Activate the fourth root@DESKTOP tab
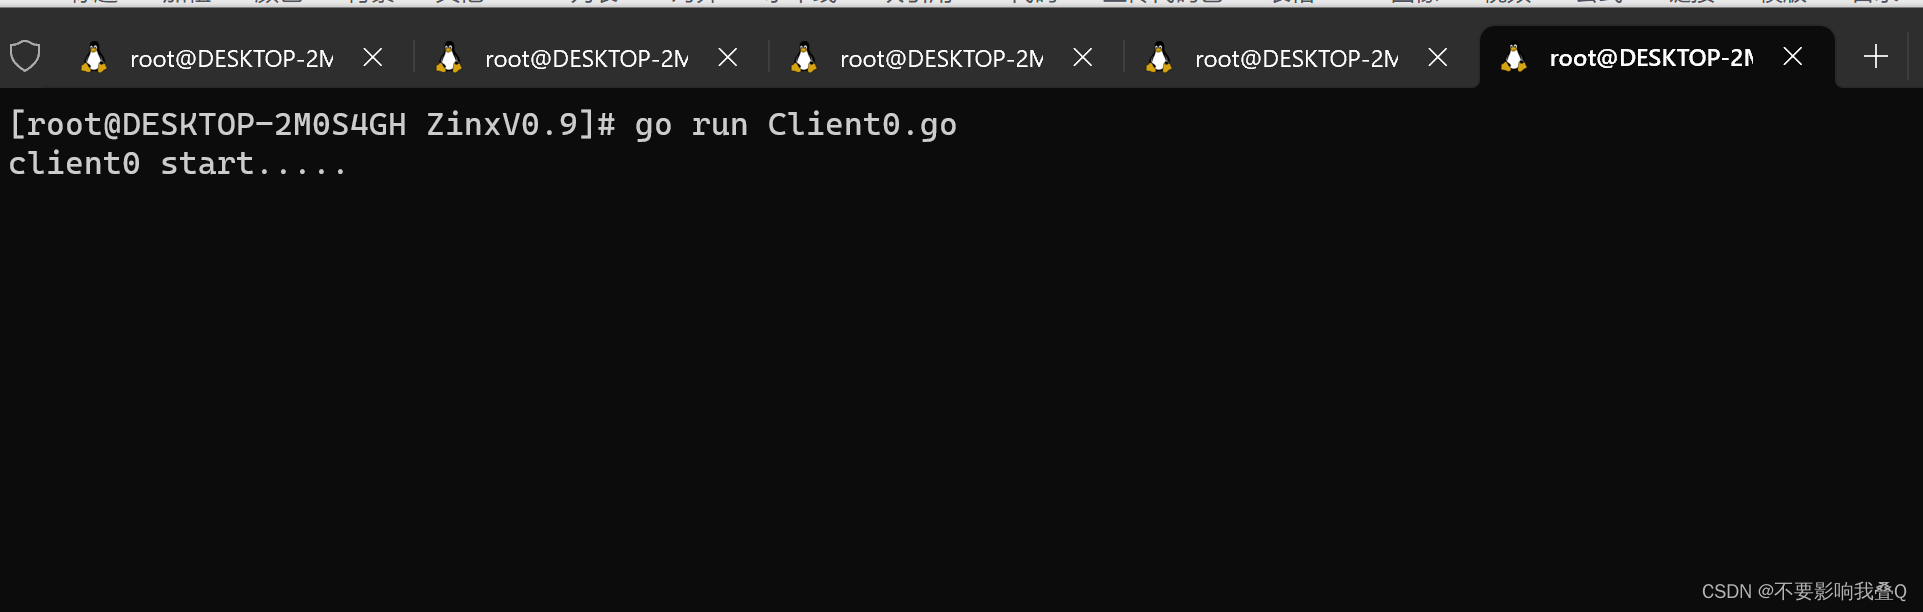1923x612 pixels. pyautogui.click(x=1295, y=57)
